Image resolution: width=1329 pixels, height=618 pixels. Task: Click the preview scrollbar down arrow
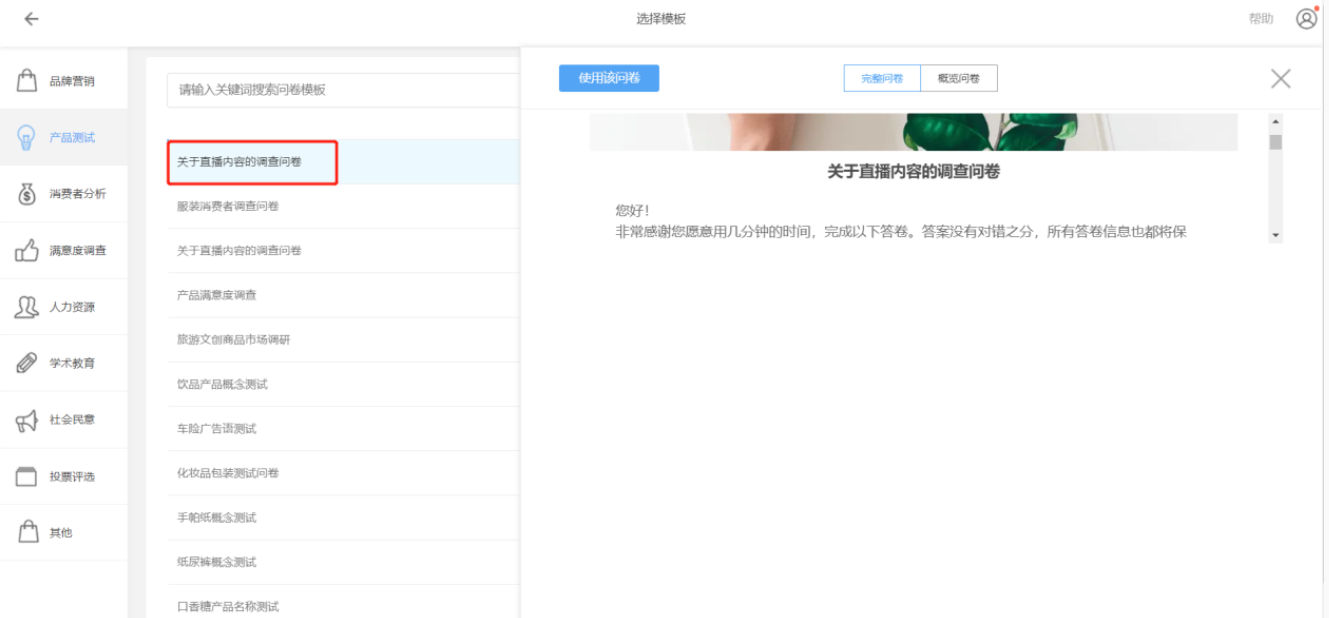[1275, 235]
